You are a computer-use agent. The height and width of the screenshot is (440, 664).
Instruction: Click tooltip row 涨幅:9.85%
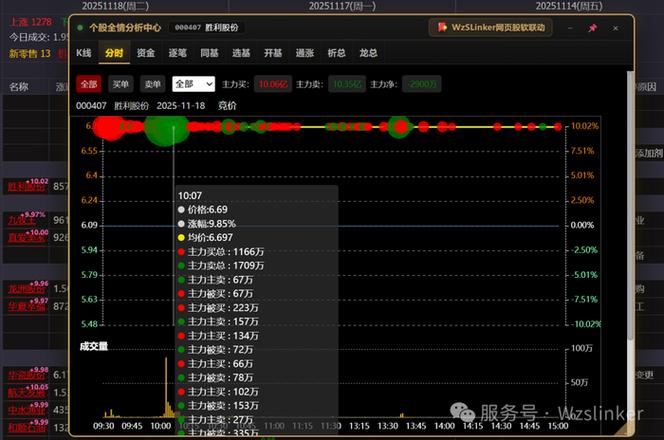tap(207, 224)
